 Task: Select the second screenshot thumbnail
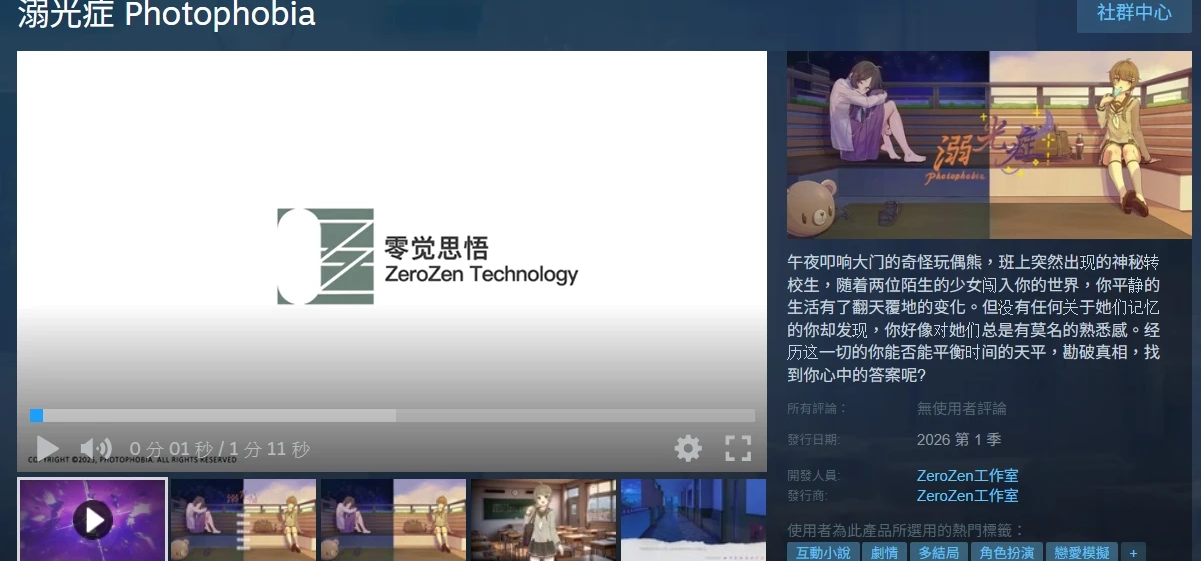pos(243,520)
